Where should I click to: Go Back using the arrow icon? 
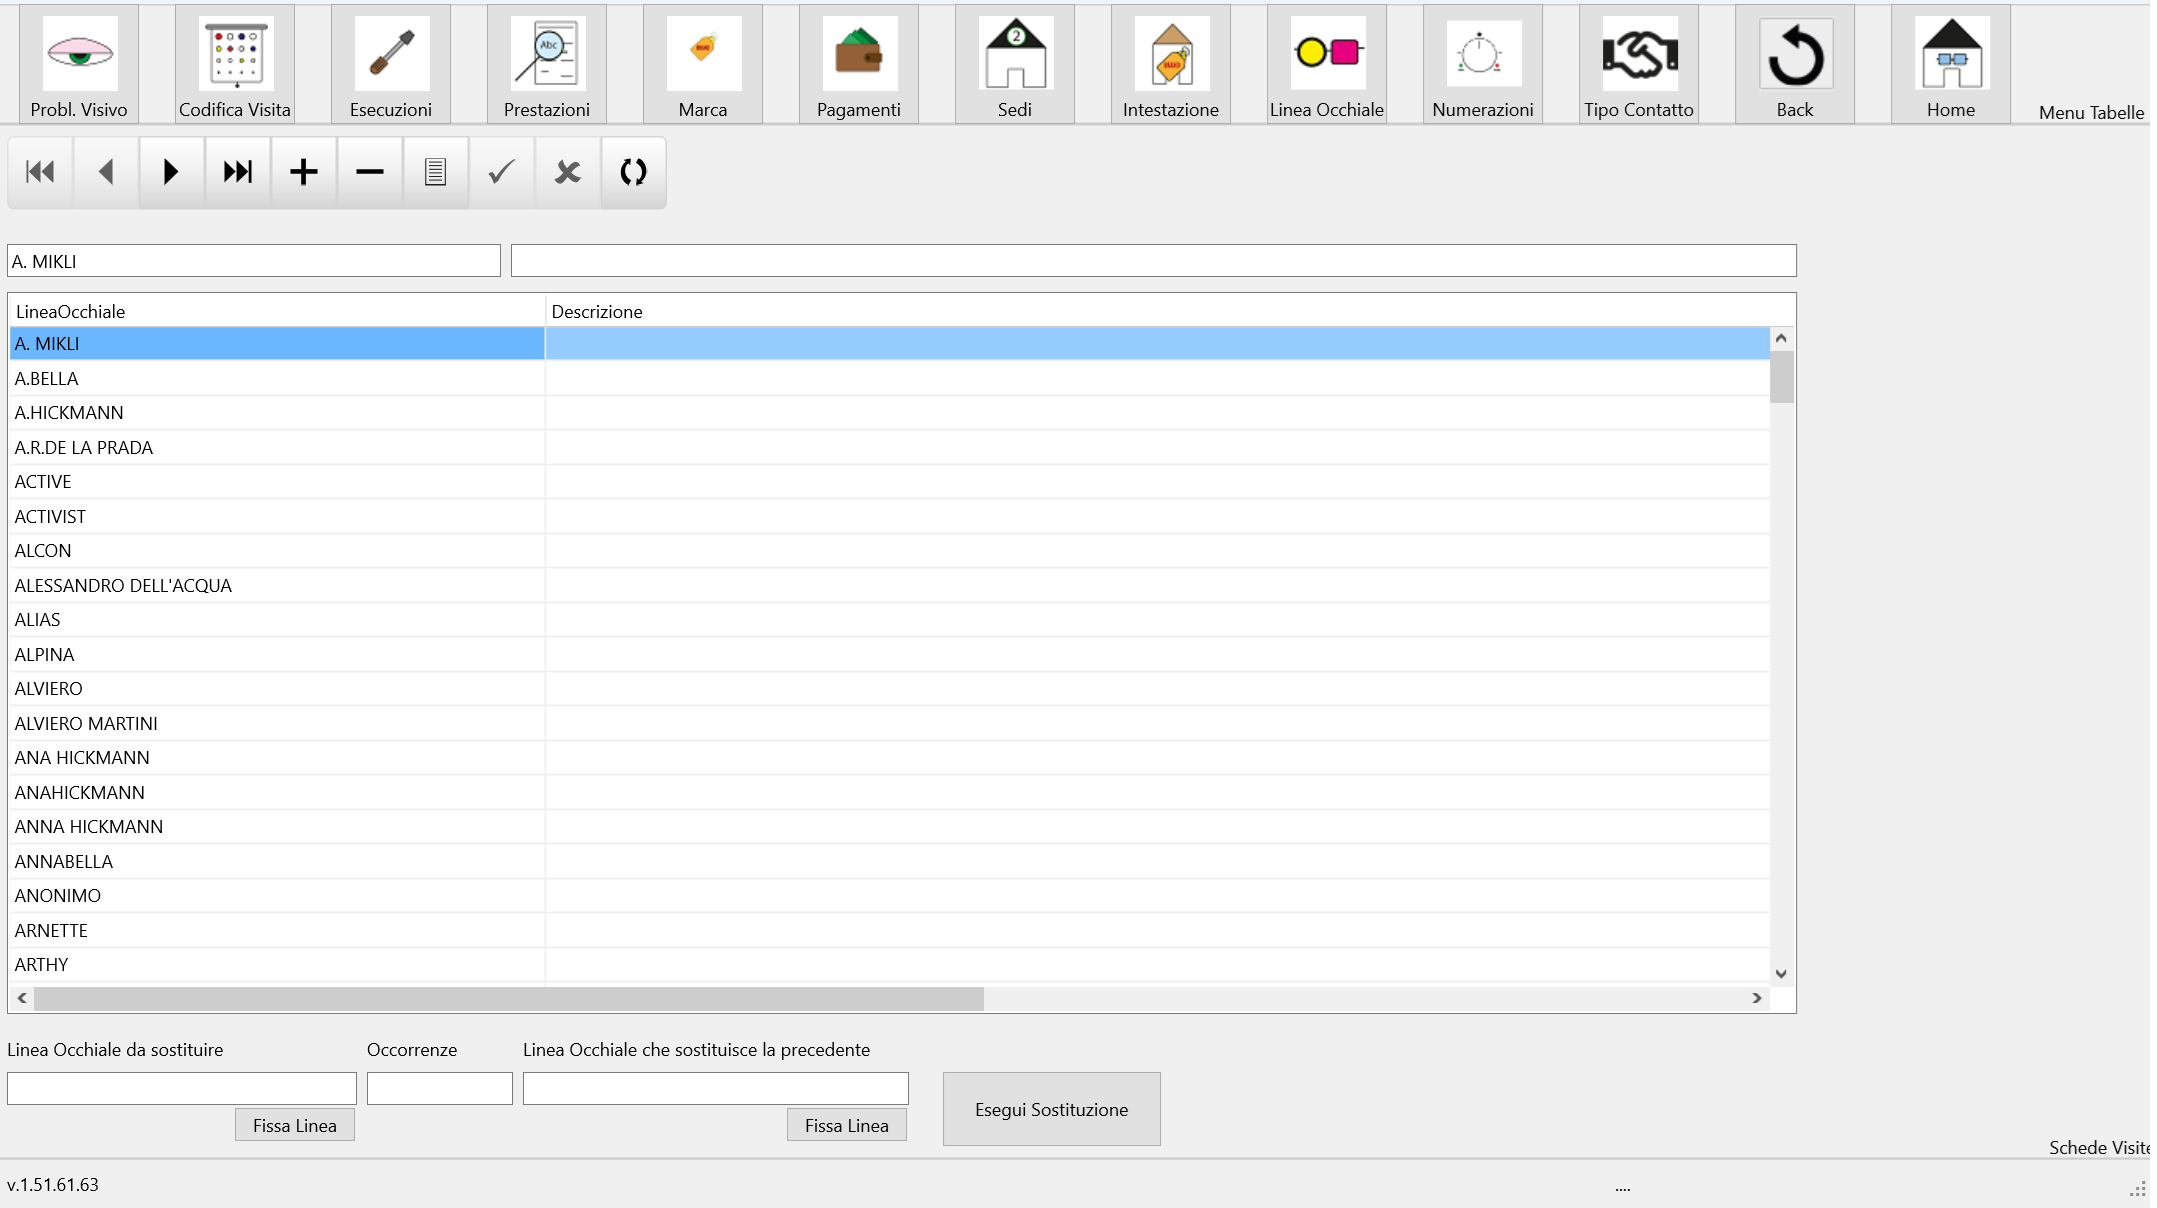coord(1795,64)
